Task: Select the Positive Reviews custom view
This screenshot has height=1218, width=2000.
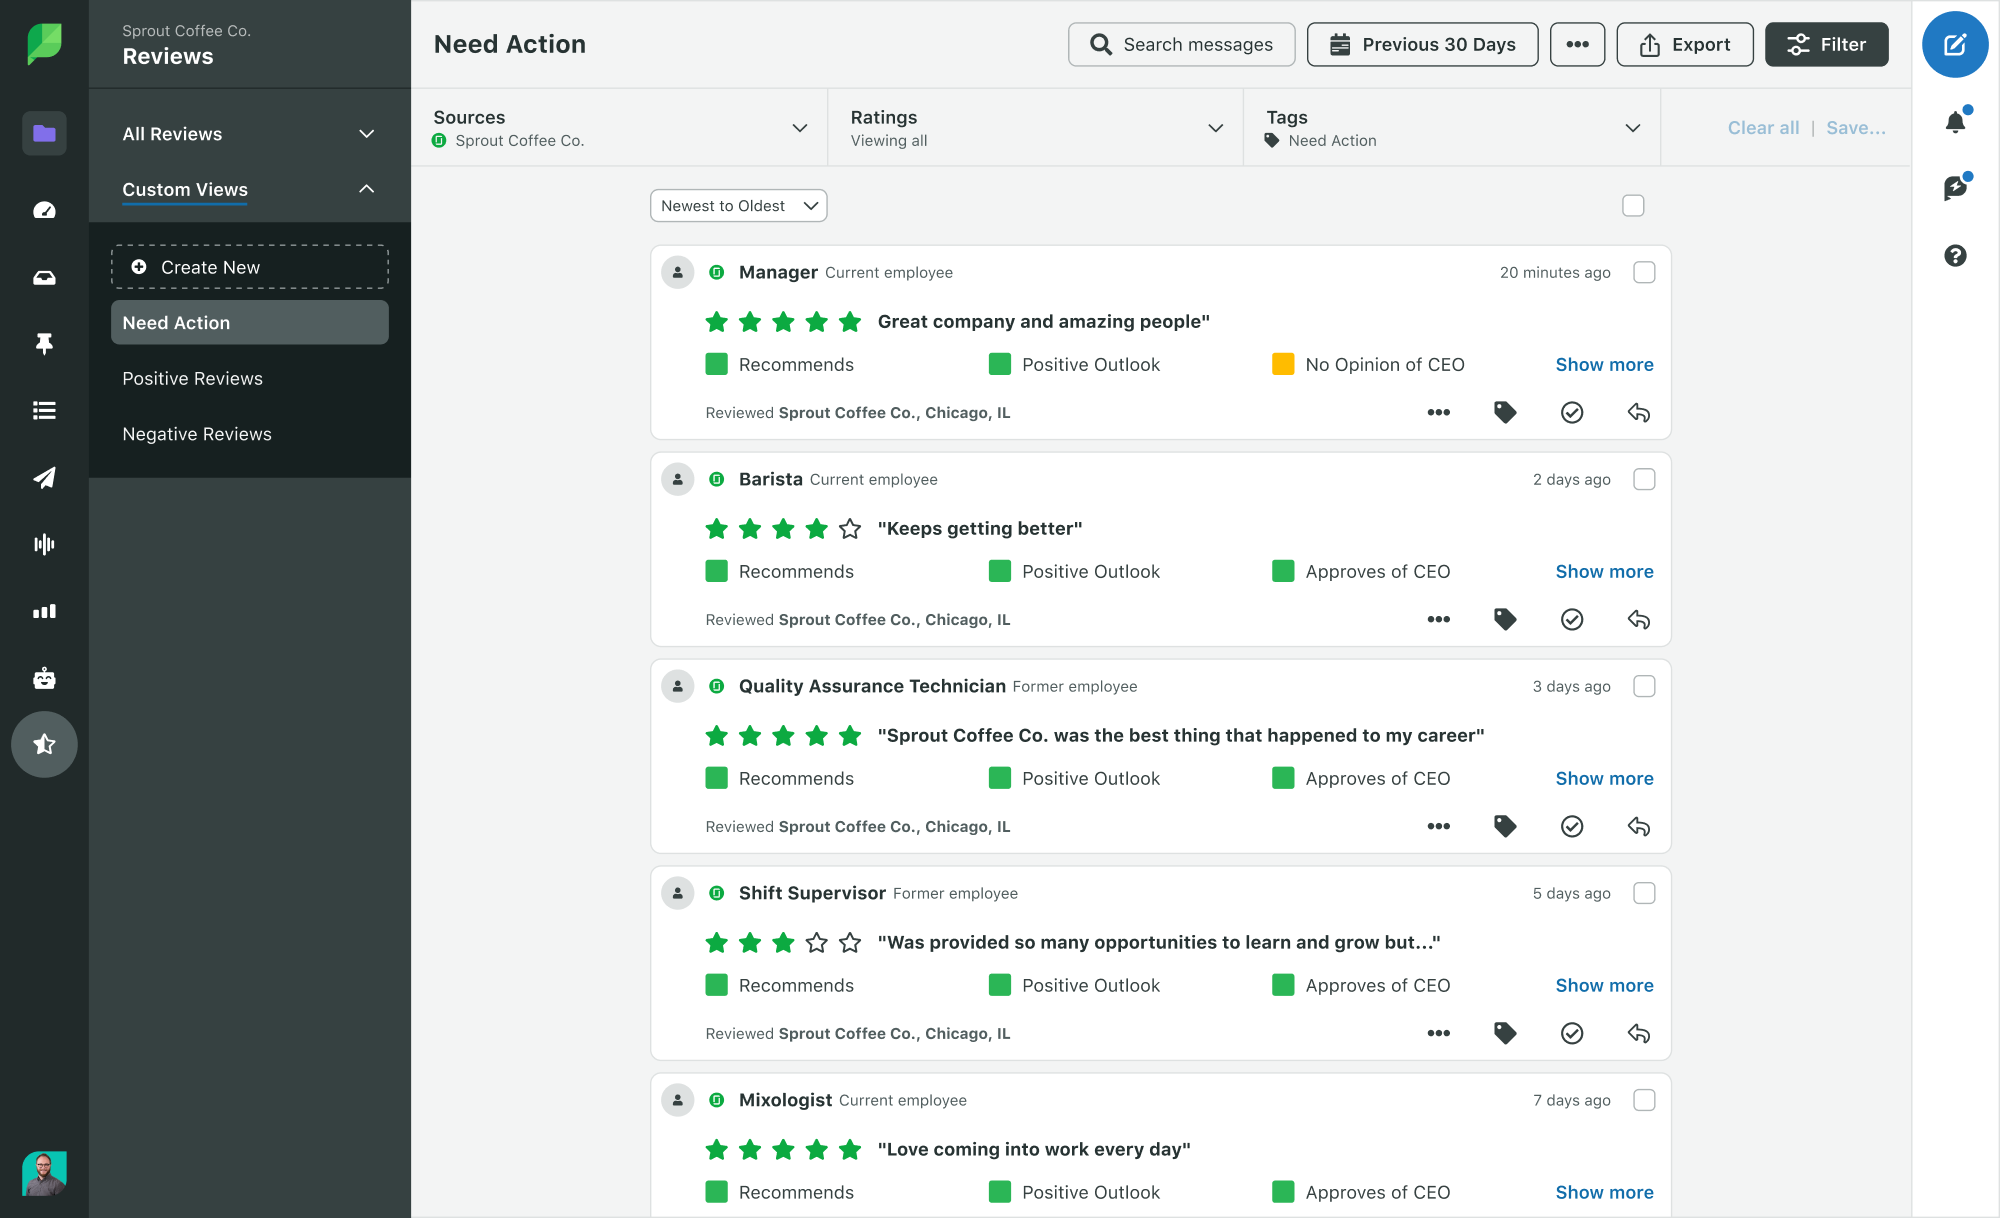Action: [191, 377]
